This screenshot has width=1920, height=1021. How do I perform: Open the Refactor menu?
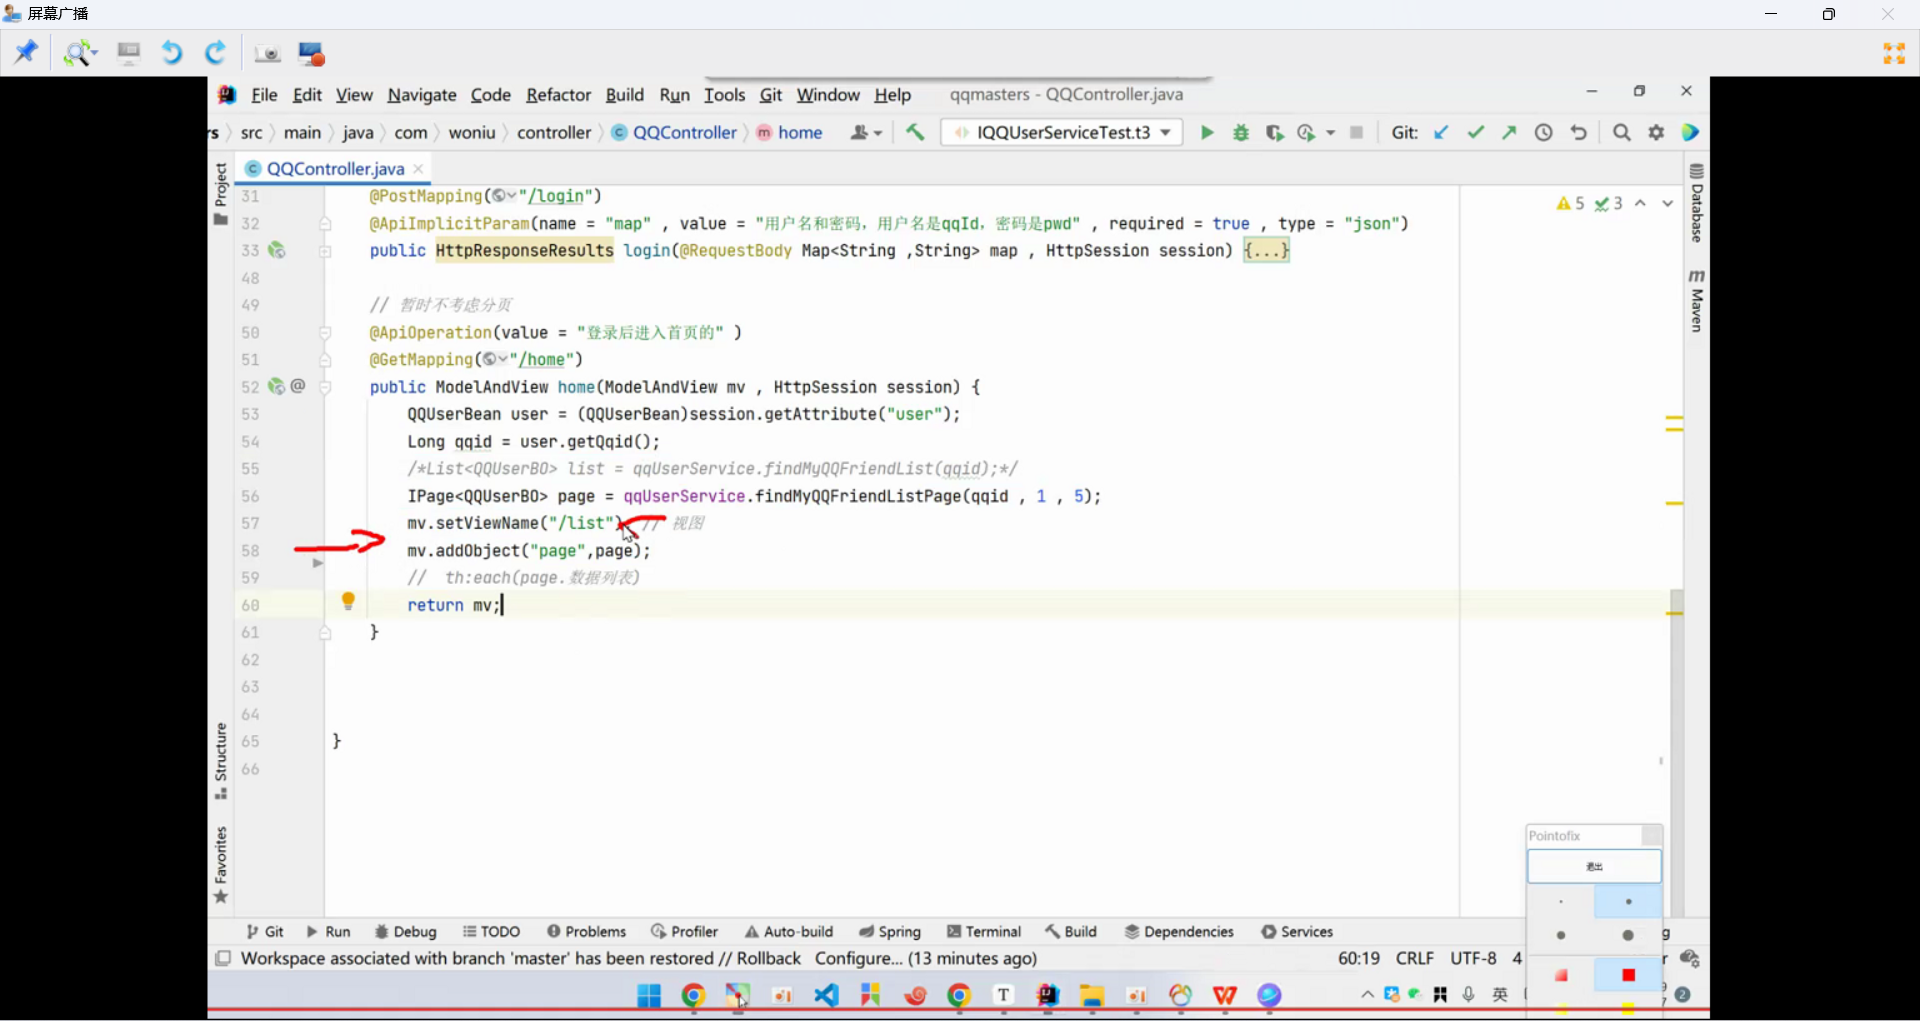[x=558, y=95]
